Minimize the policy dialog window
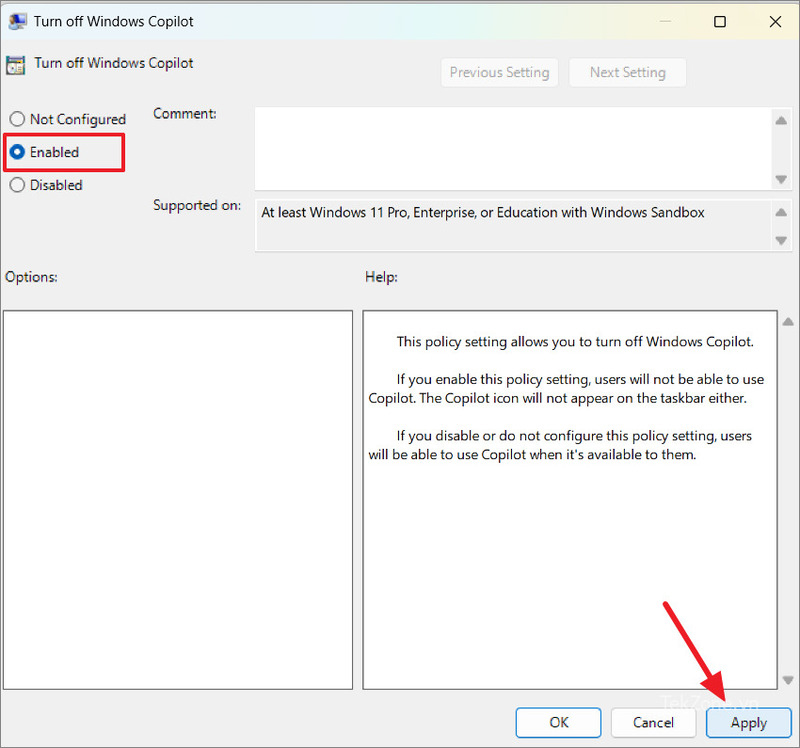This screenshot has height=748, width=800. [x=665, y=21]
